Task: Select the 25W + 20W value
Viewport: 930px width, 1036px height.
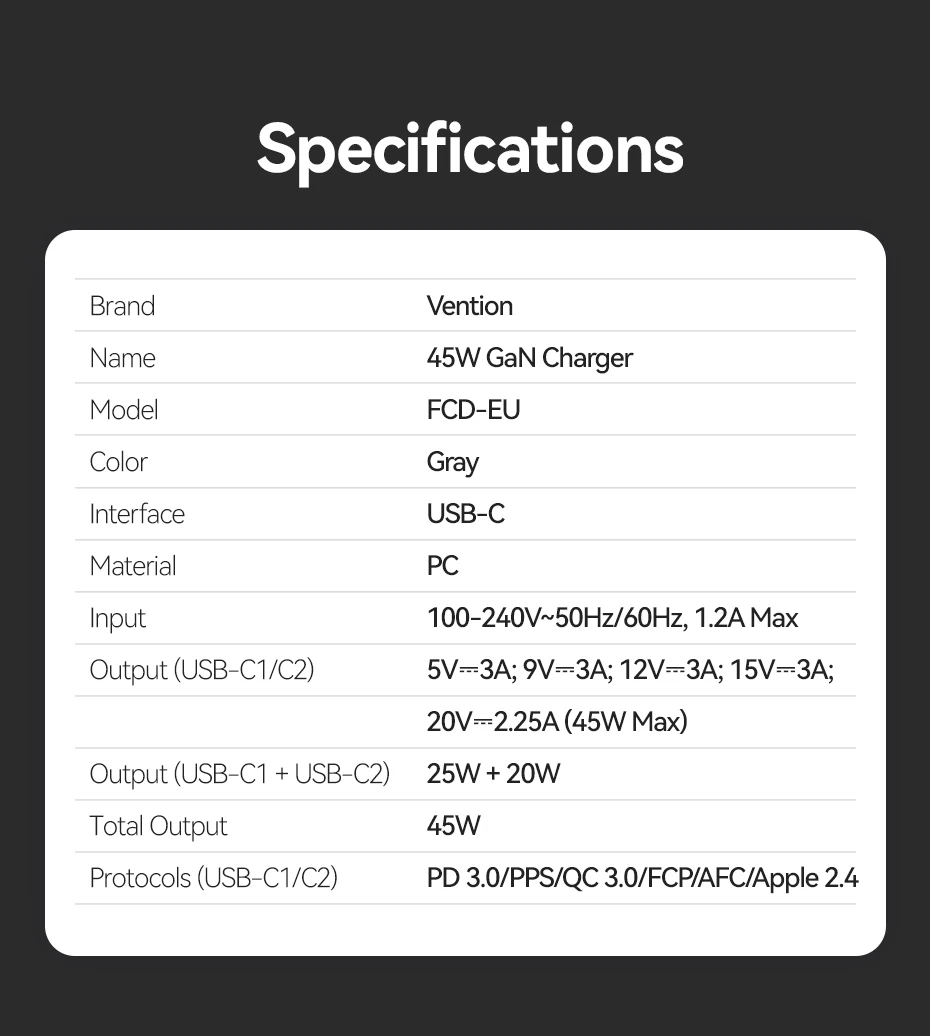Action: point(493,774)
